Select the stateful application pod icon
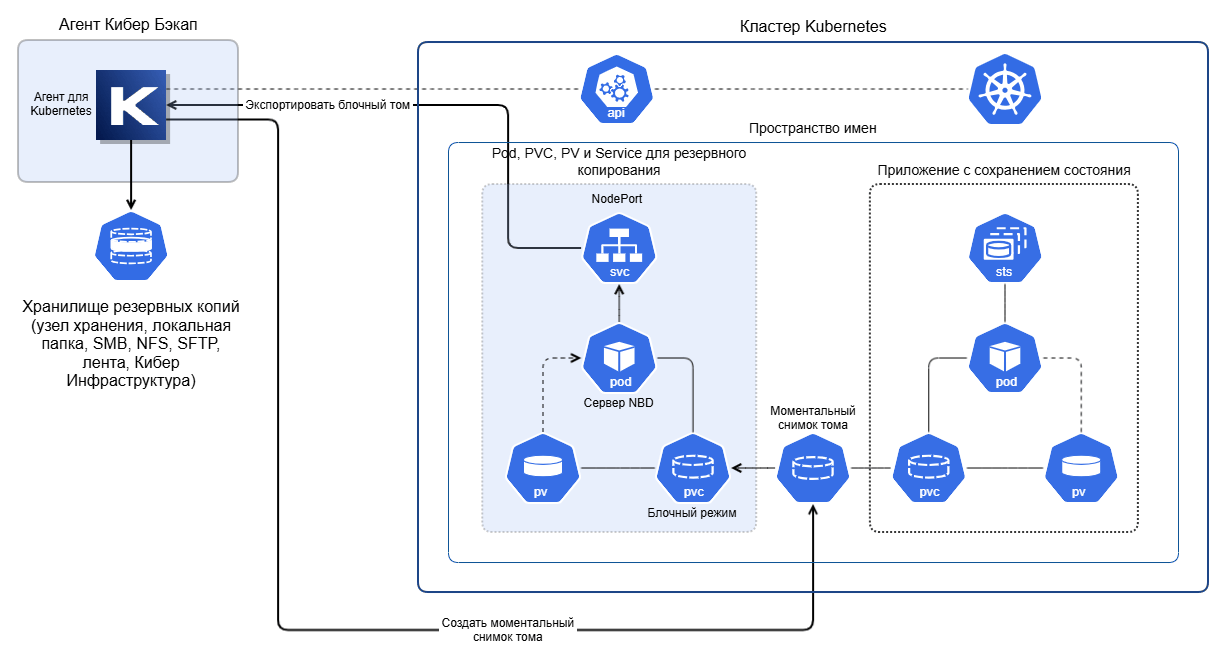1228x665 pixels. click(x=1005, y=360)
